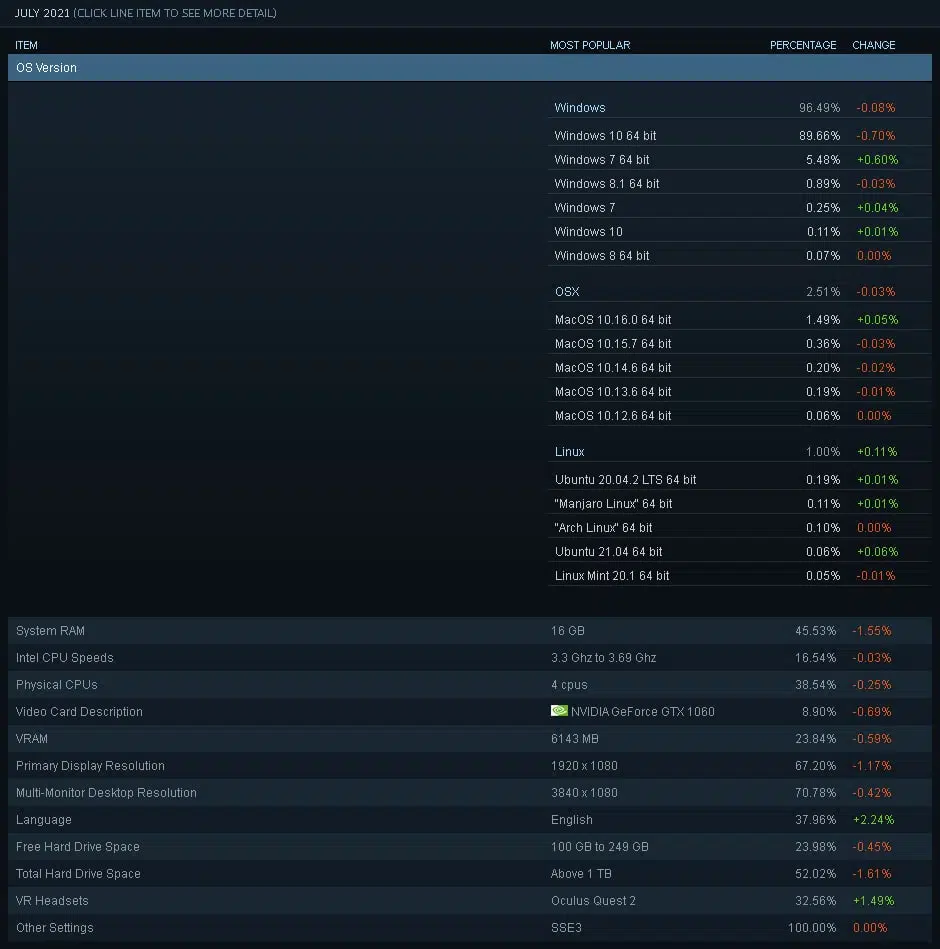Image resolution: width=940 pixels, height=949 pixels.
Task: Click the NVIDIA logo icon beside GeForce GTX 1060
Action: pos(559,711)
